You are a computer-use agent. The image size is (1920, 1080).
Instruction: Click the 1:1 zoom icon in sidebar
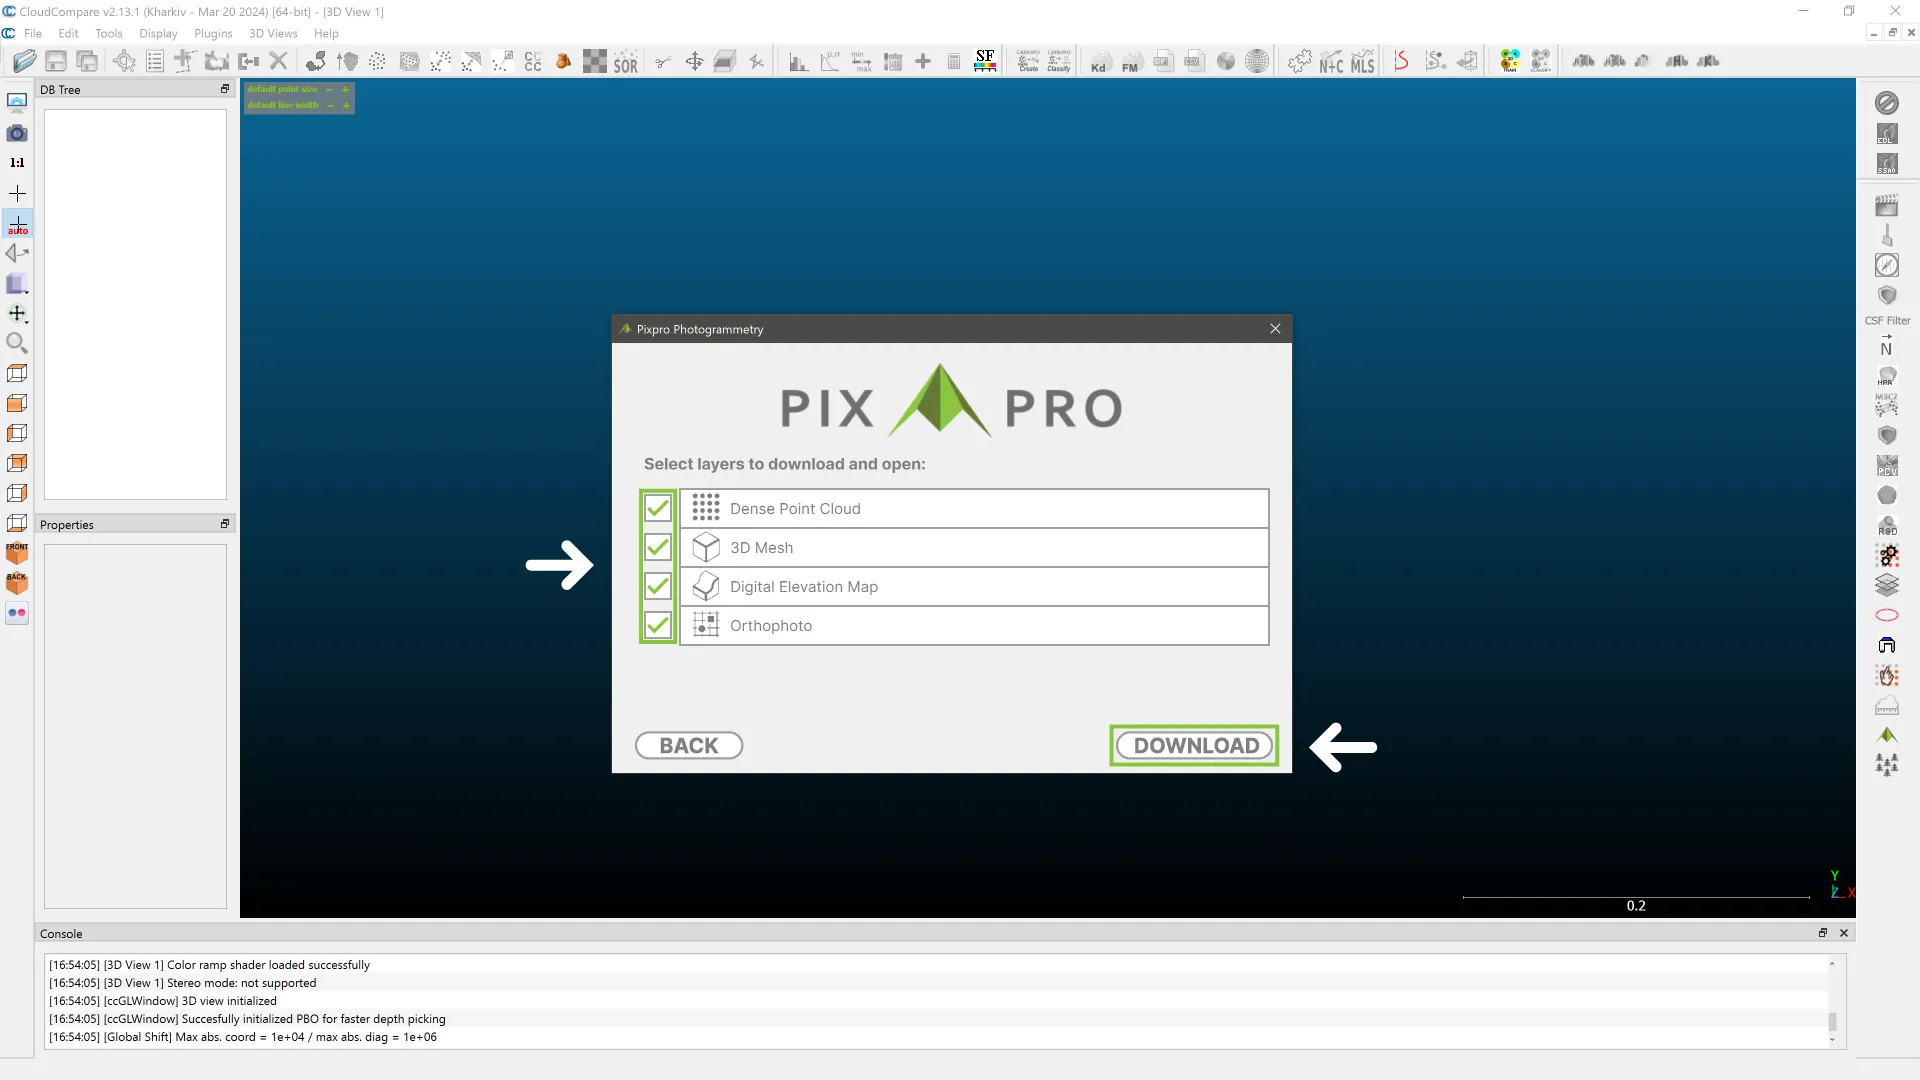(17, 162)
